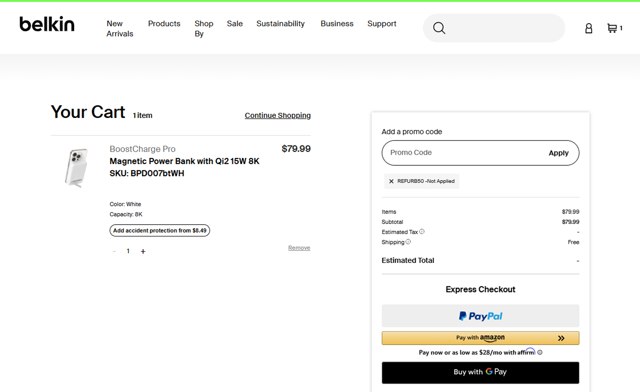Open the account profile icon
640x392 pixels.
[589, 28]
